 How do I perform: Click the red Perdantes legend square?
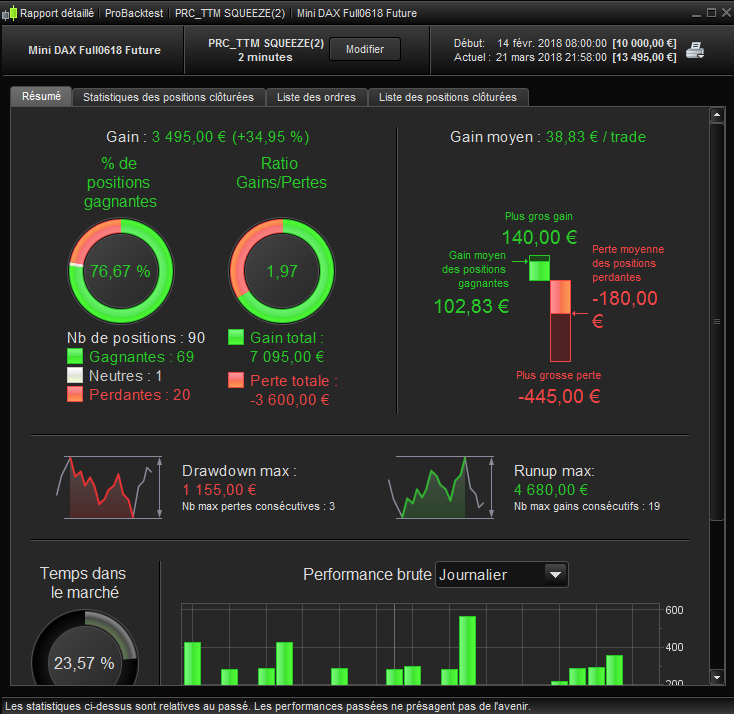(x=75, y=394)
